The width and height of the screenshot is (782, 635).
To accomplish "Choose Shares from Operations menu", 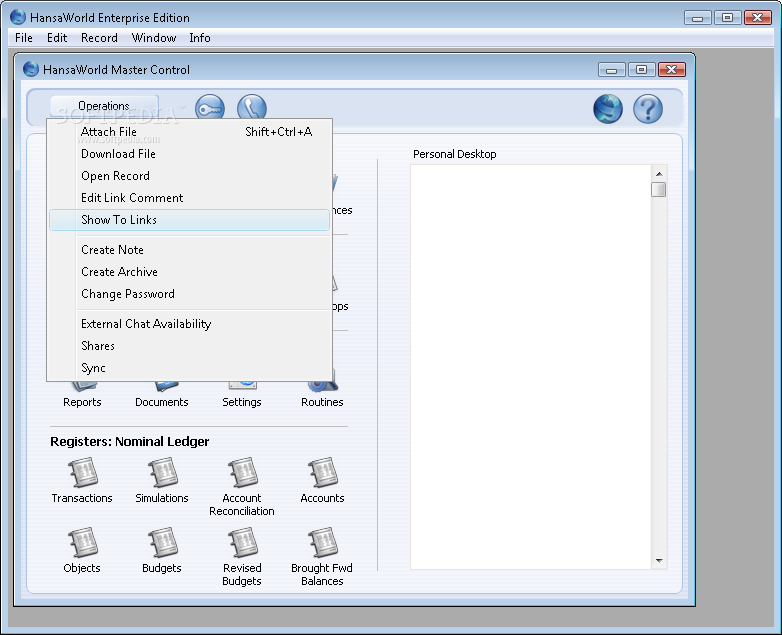I will coord(190,346).
